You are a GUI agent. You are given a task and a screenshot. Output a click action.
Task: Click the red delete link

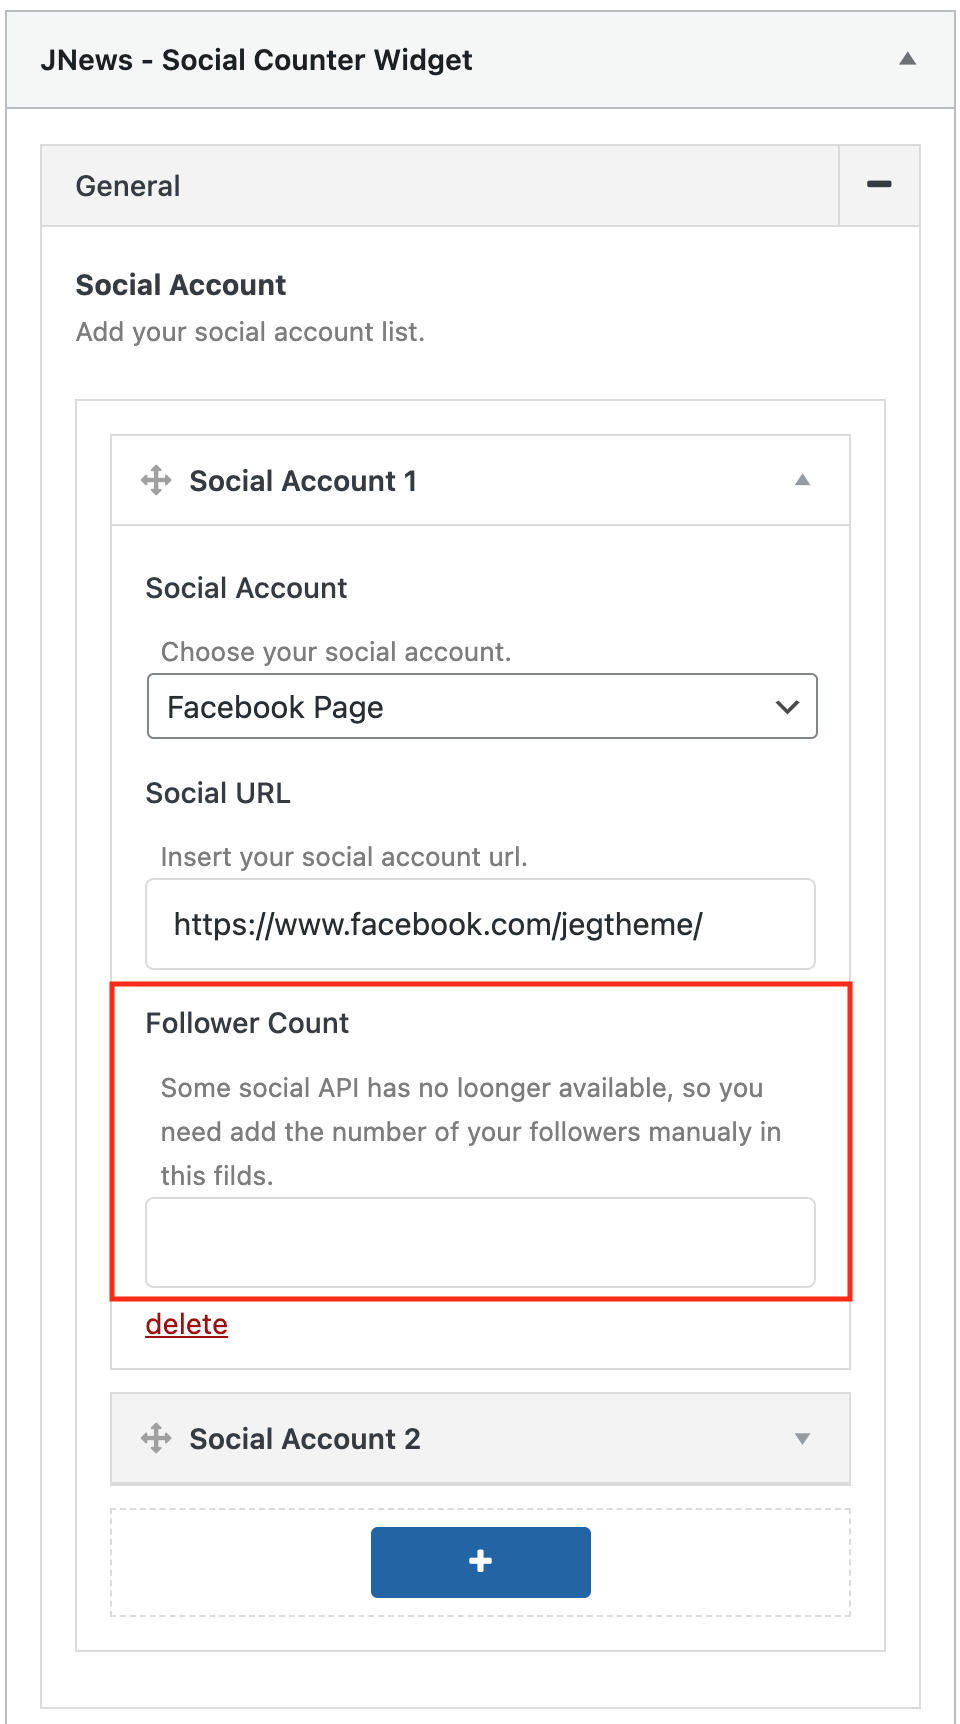(187, 1324)
